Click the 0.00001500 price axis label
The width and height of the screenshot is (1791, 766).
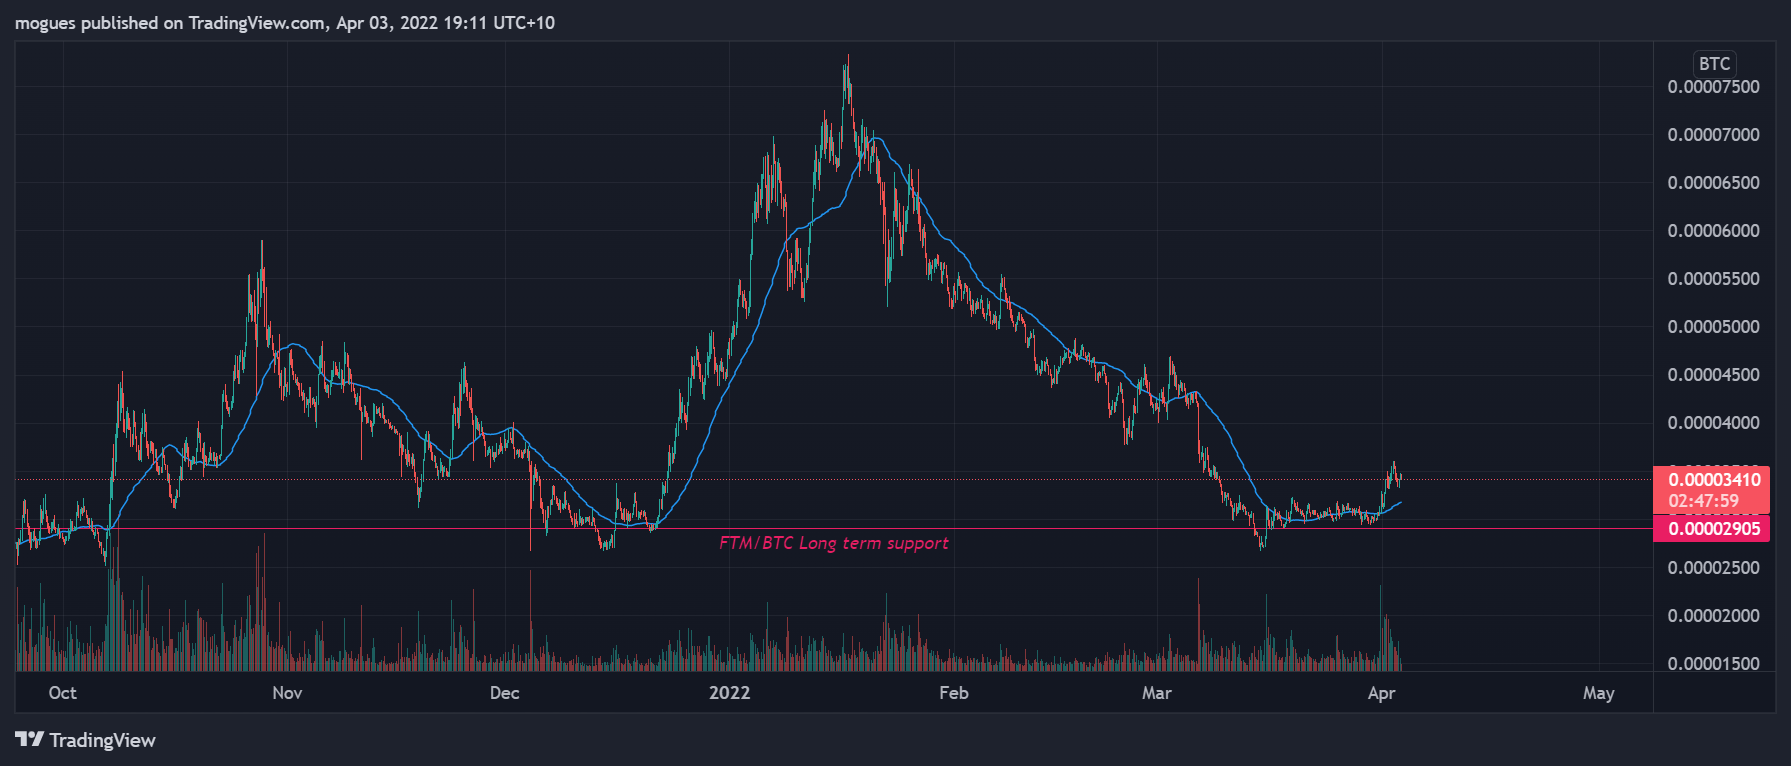point(1713,664)
